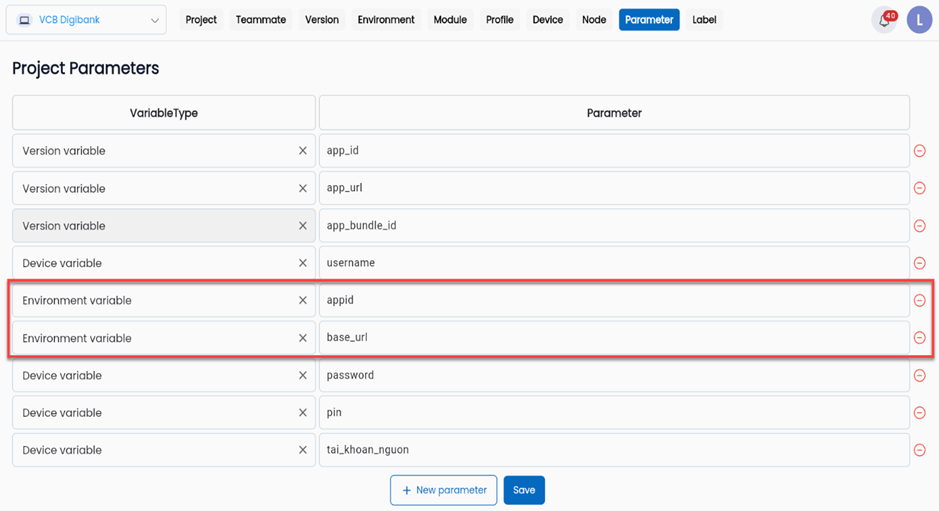Clear the variable type for app_id

[x=303, y=151]
